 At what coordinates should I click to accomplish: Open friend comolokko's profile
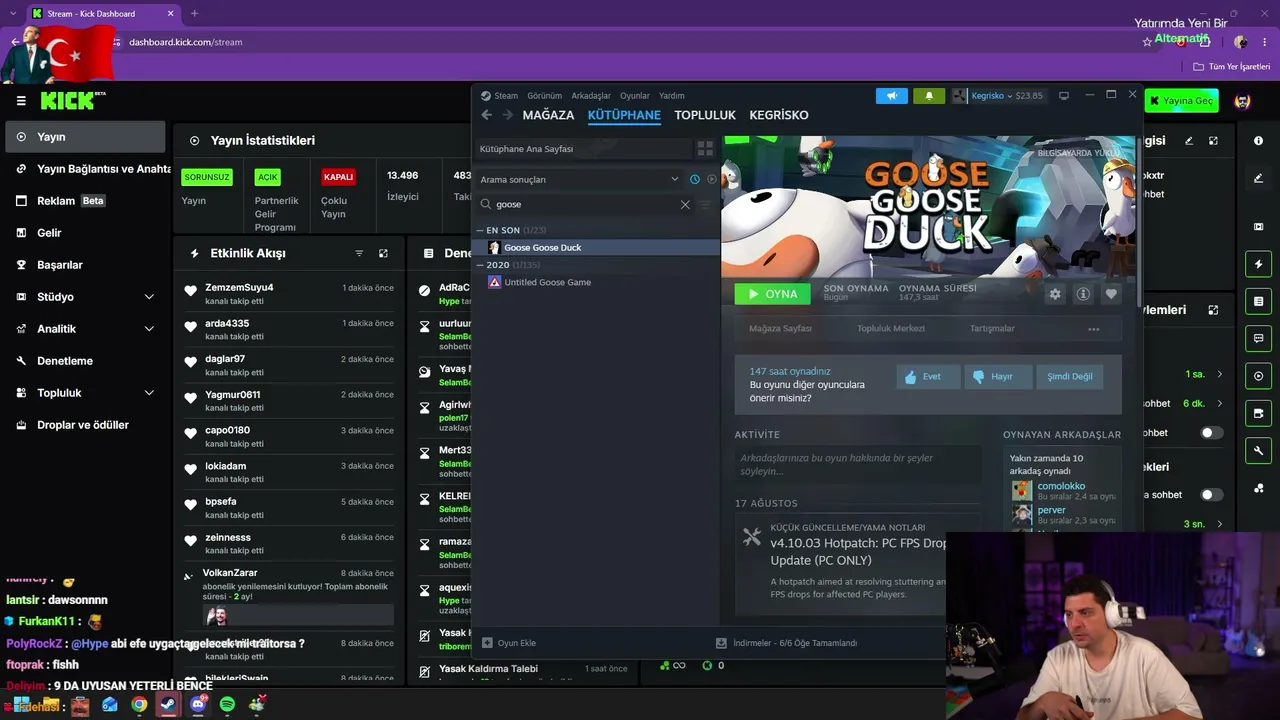point(1061,486)
